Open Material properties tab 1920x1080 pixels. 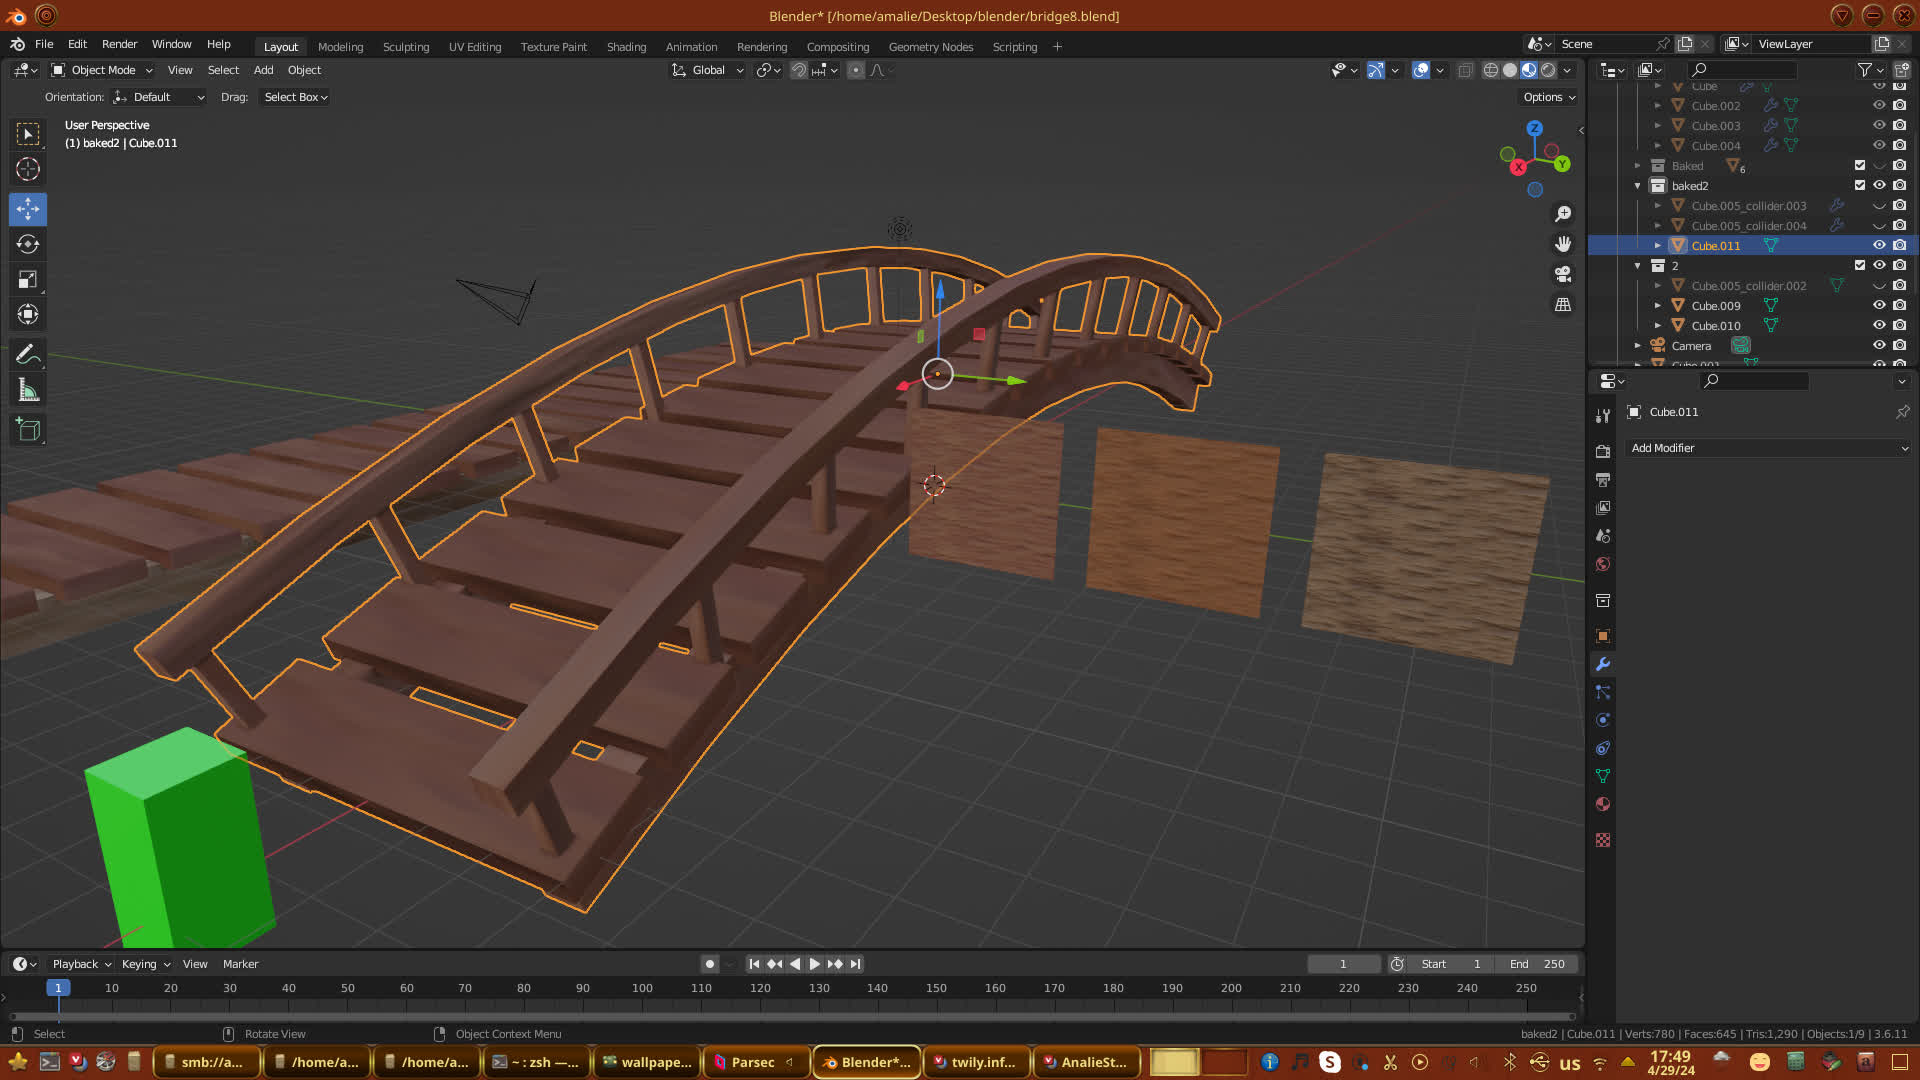1603,804
